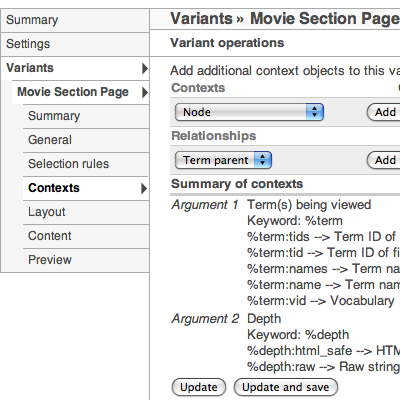Image resolution: width=400 pixels, height=400 pixels.
Task: Open the variant Summary sub-item
Action: tap(86, 116)
